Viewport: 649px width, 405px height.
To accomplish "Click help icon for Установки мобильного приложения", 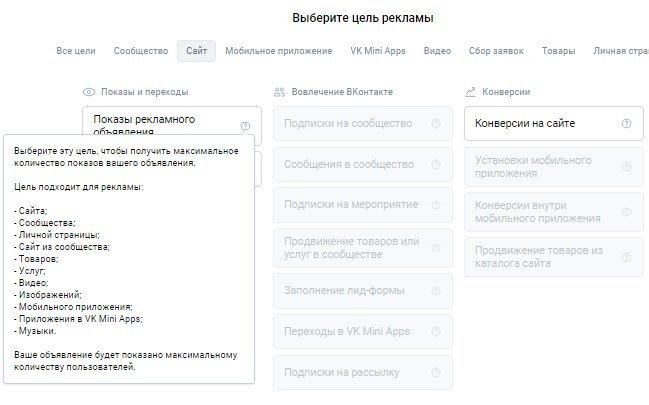I will pos(626,166).
